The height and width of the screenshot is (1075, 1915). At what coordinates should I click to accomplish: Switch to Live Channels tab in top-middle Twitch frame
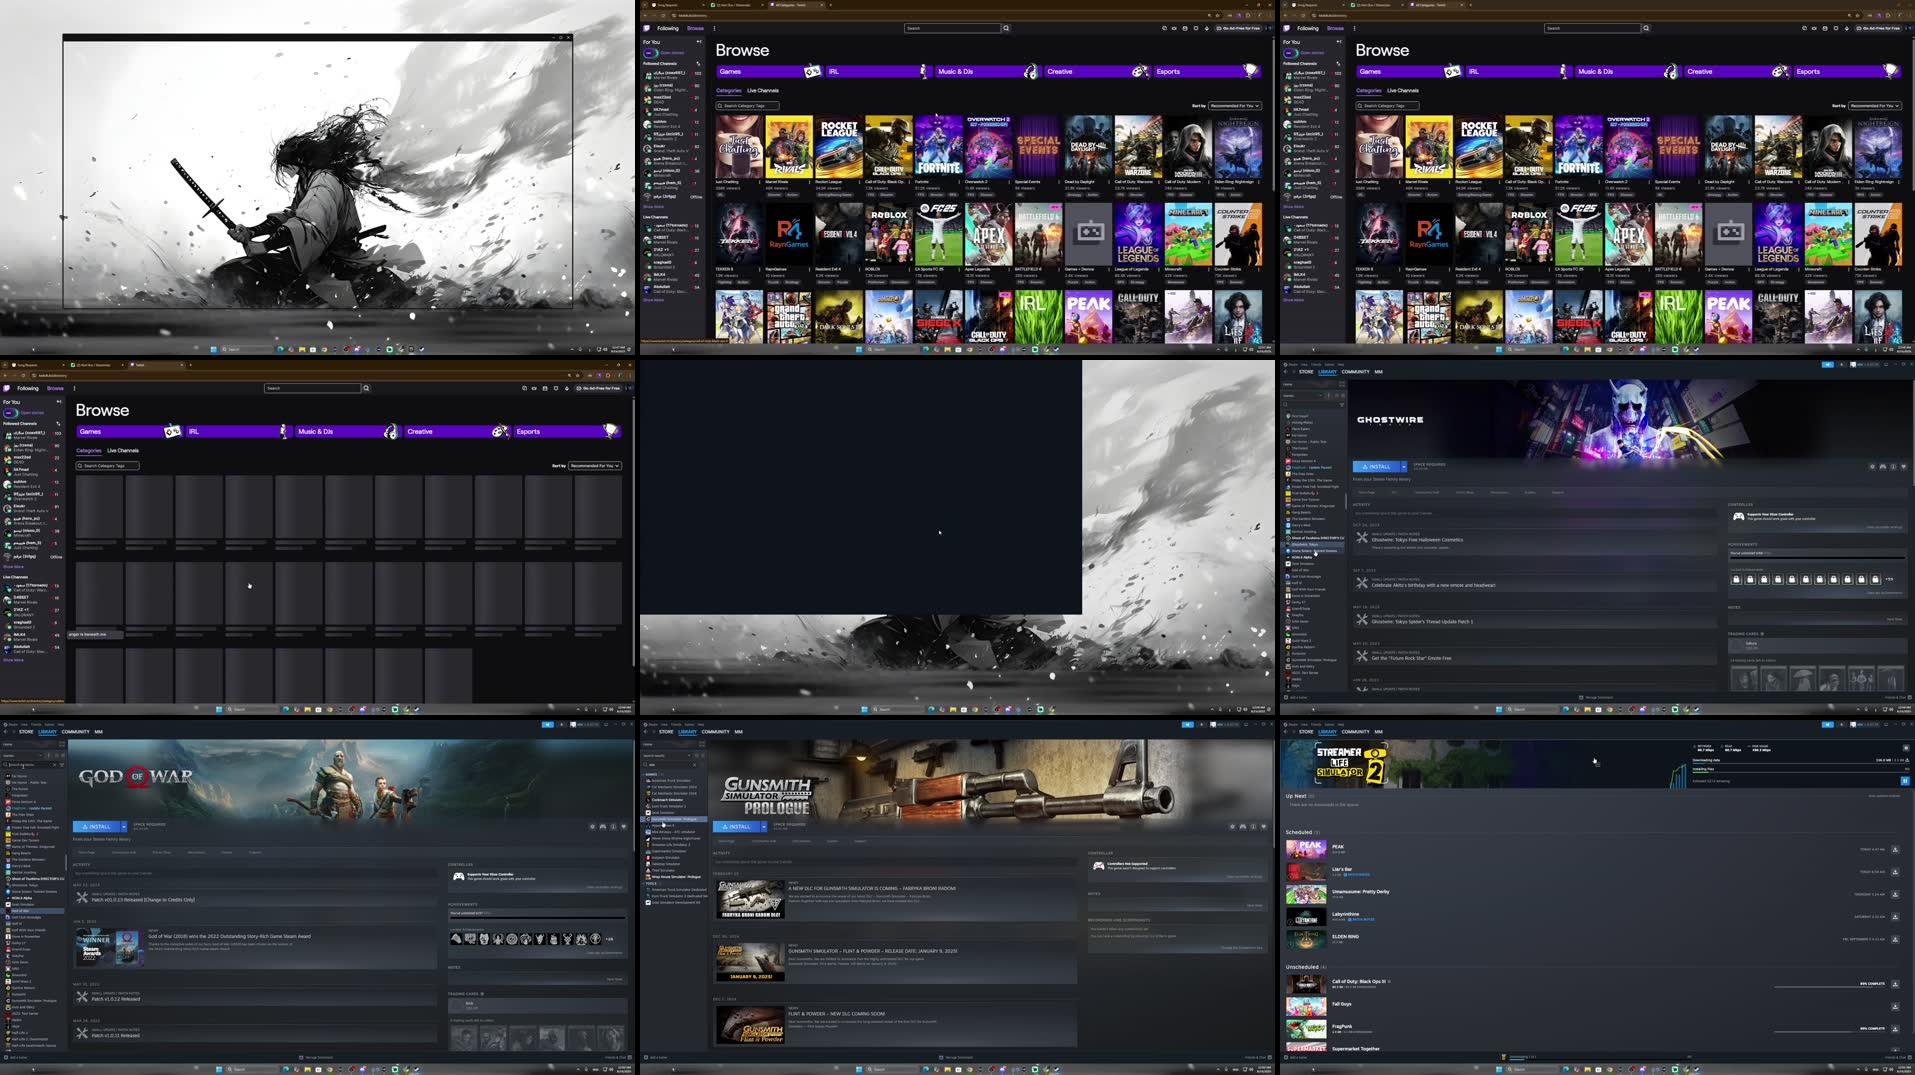click(763, 91)
